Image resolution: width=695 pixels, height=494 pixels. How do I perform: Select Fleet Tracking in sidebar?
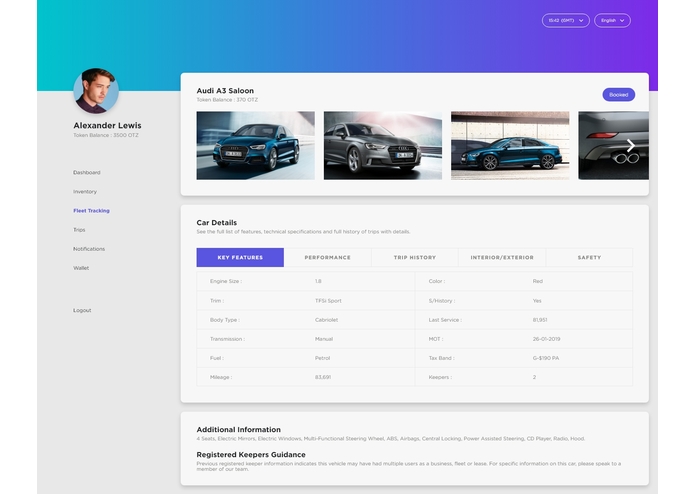point(91,210)
